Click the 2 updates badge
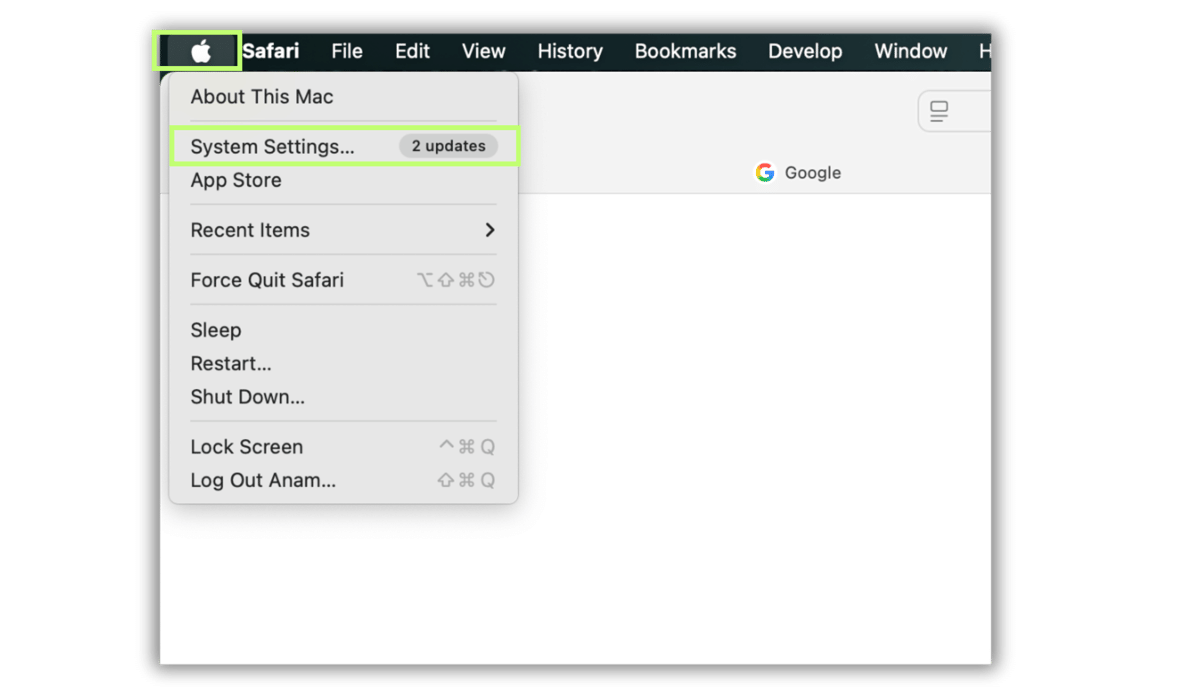This screenshot has width=1200, height=698. click(x=448, y=146)
